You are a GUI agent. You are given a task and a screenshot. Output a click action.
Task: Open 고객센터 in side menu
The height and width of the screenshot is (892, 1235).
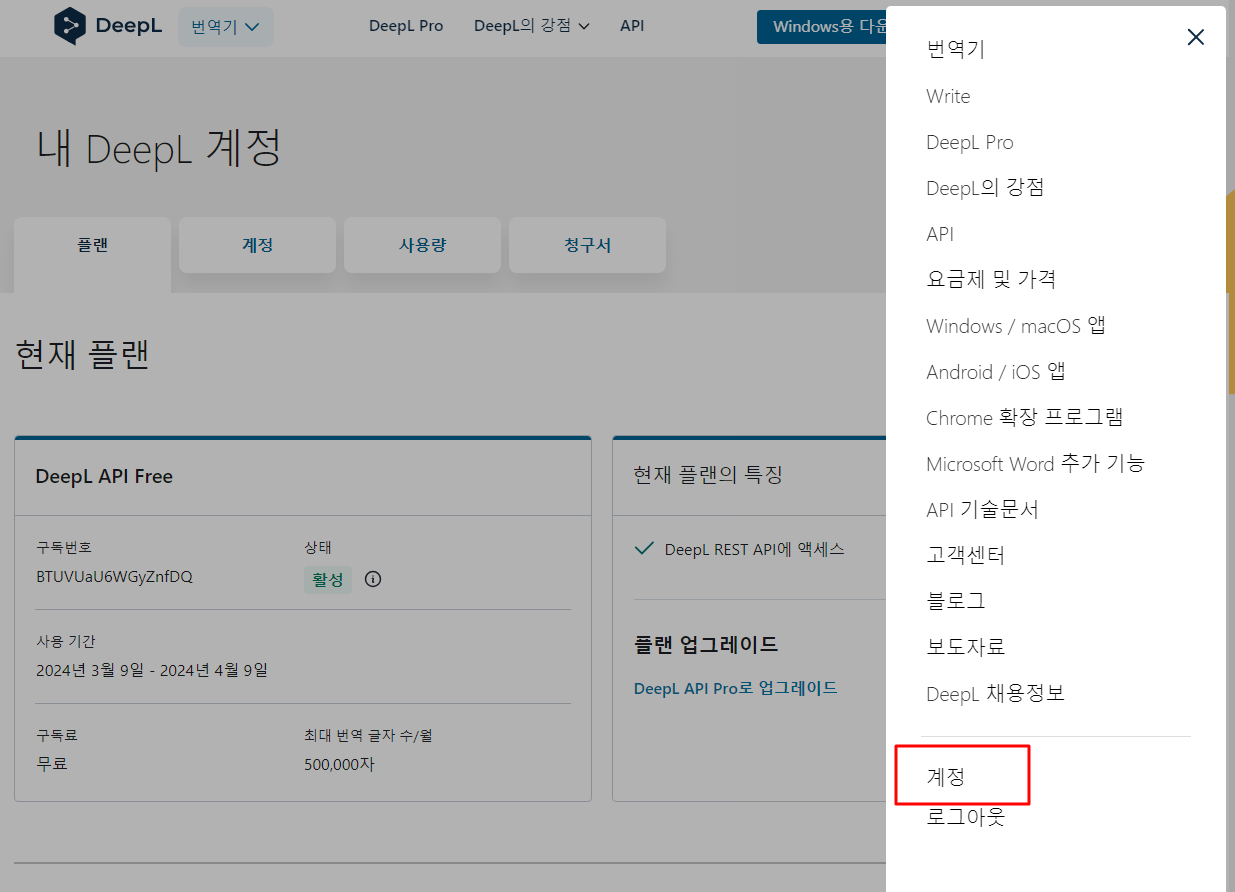966,555
